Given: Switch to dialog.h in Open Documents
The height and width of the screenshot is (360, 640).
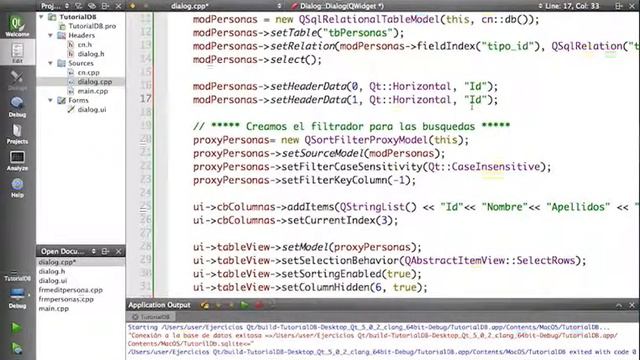Looking at the screenshot, I should click(52, 271).
